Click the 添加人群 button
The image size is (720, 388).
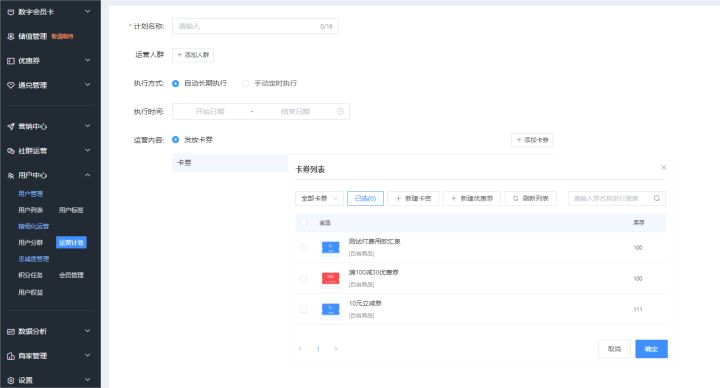click(193, 55)
